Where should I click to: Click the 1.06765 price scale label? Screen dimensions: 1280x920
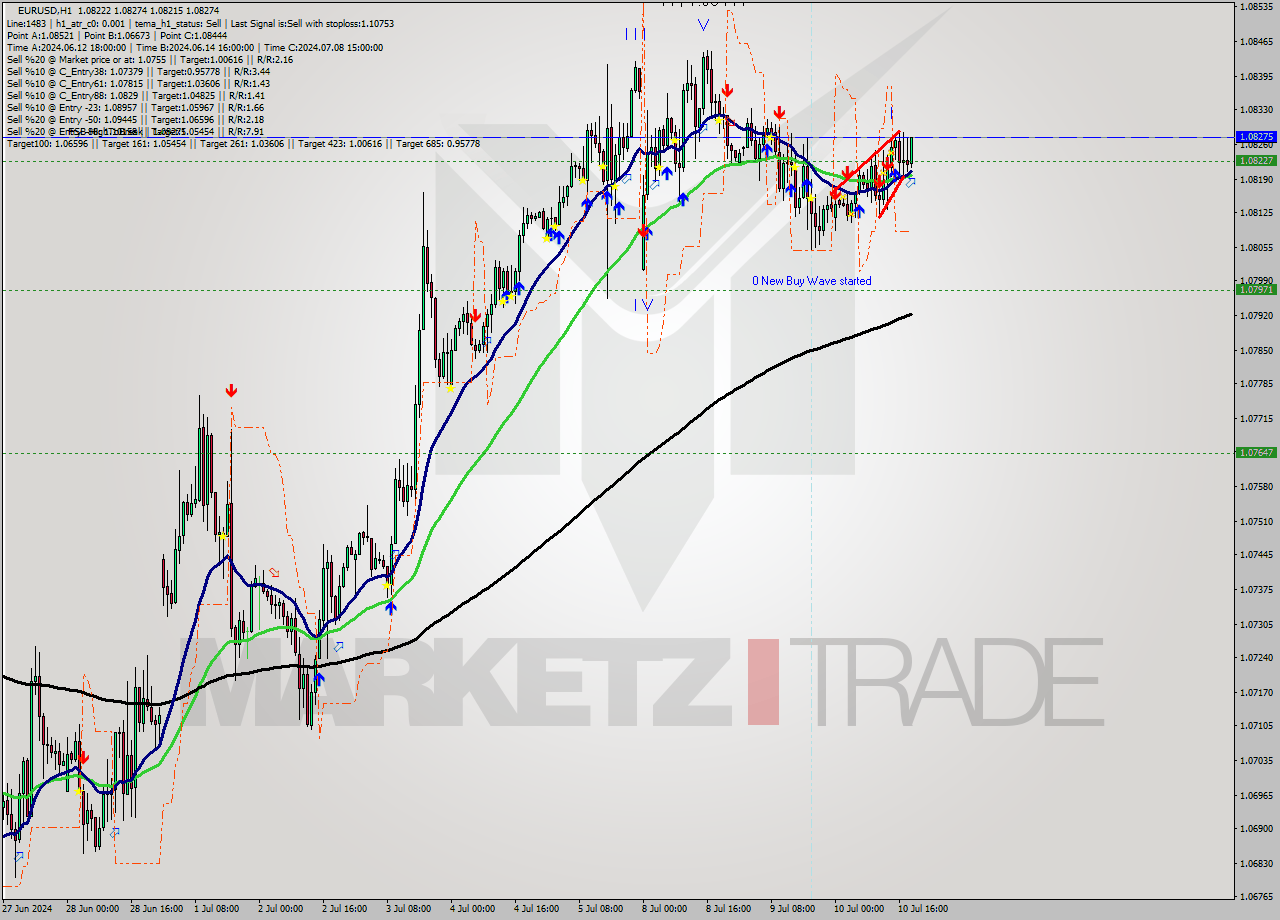click(x=1255, y=896)
